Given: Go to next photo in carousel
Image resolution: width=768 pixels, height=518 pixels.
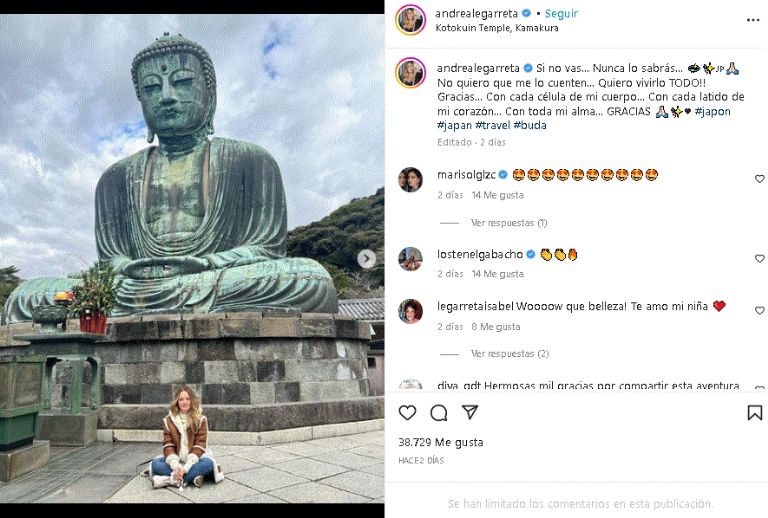Looking at the screenshot, I should tap(367, 259).
